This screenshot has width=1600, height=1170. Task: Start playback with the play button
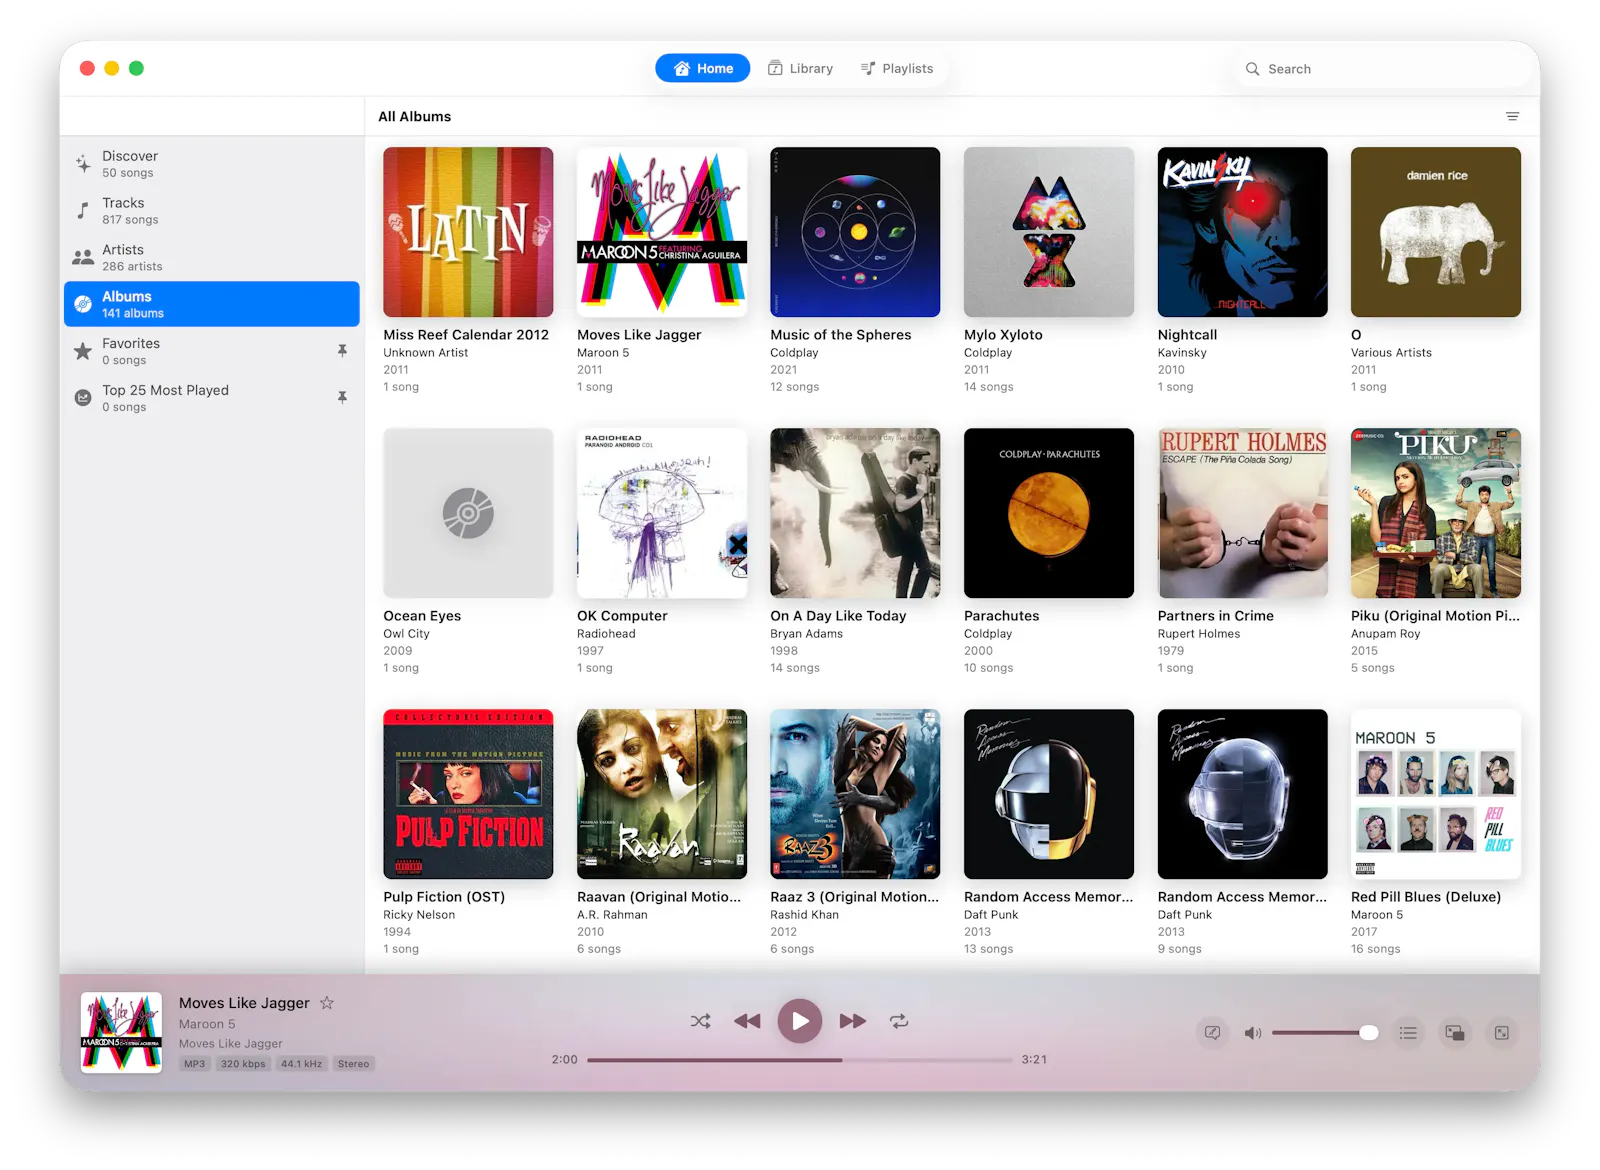(x=800, y=1021)
